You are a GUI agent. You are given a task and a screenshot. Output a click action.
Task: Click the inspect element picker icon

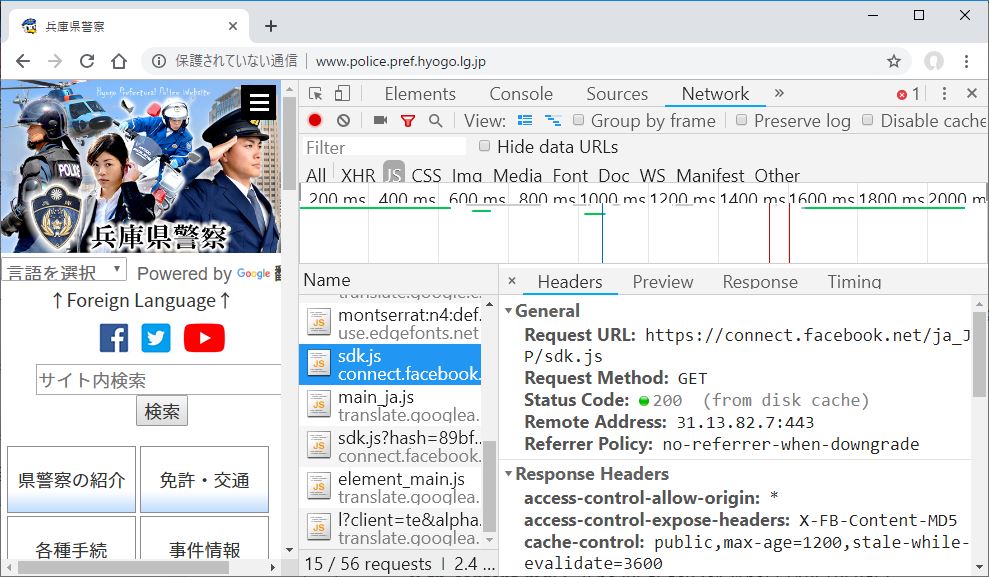coord(316,94)
